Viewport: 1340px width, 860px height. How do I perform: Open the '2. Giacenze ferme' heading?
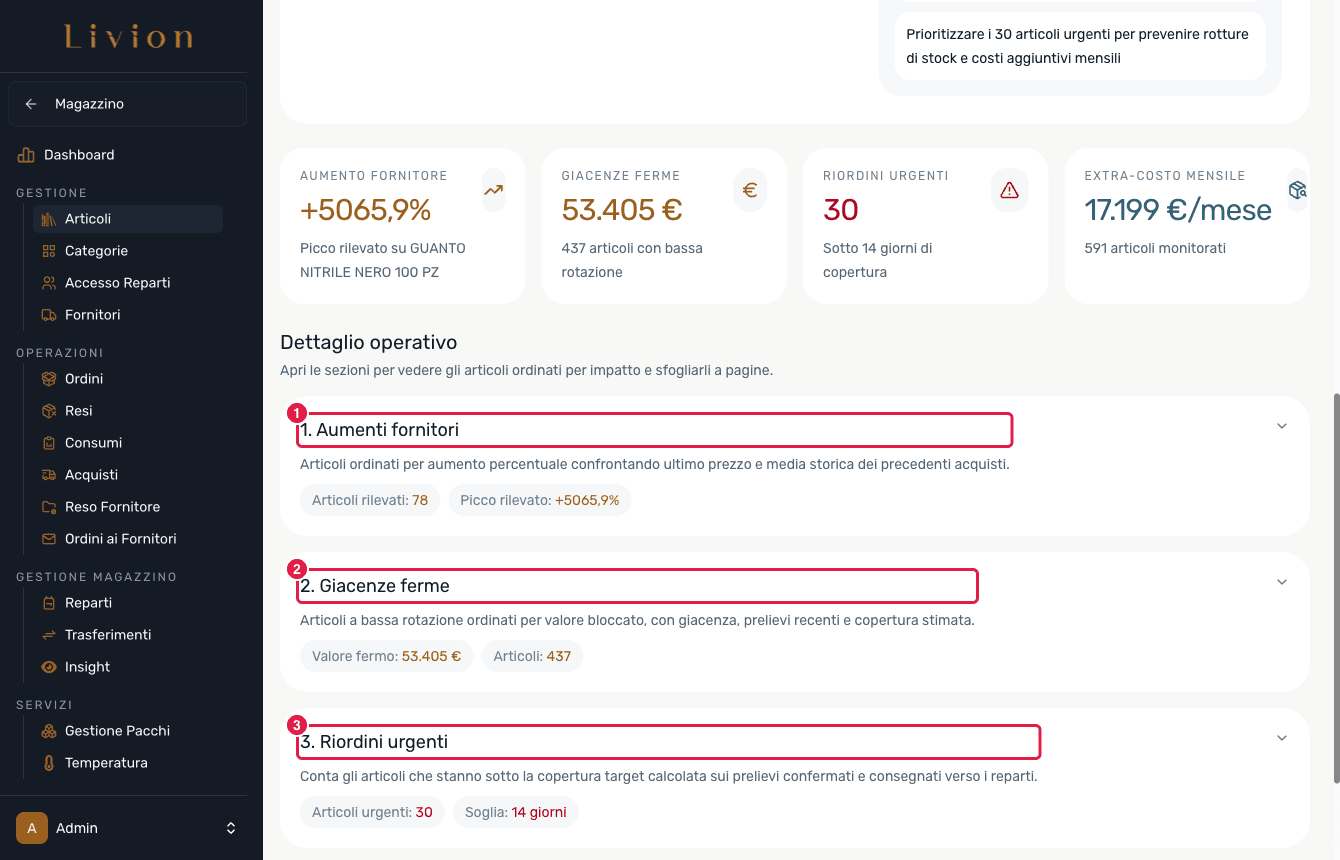637,586
